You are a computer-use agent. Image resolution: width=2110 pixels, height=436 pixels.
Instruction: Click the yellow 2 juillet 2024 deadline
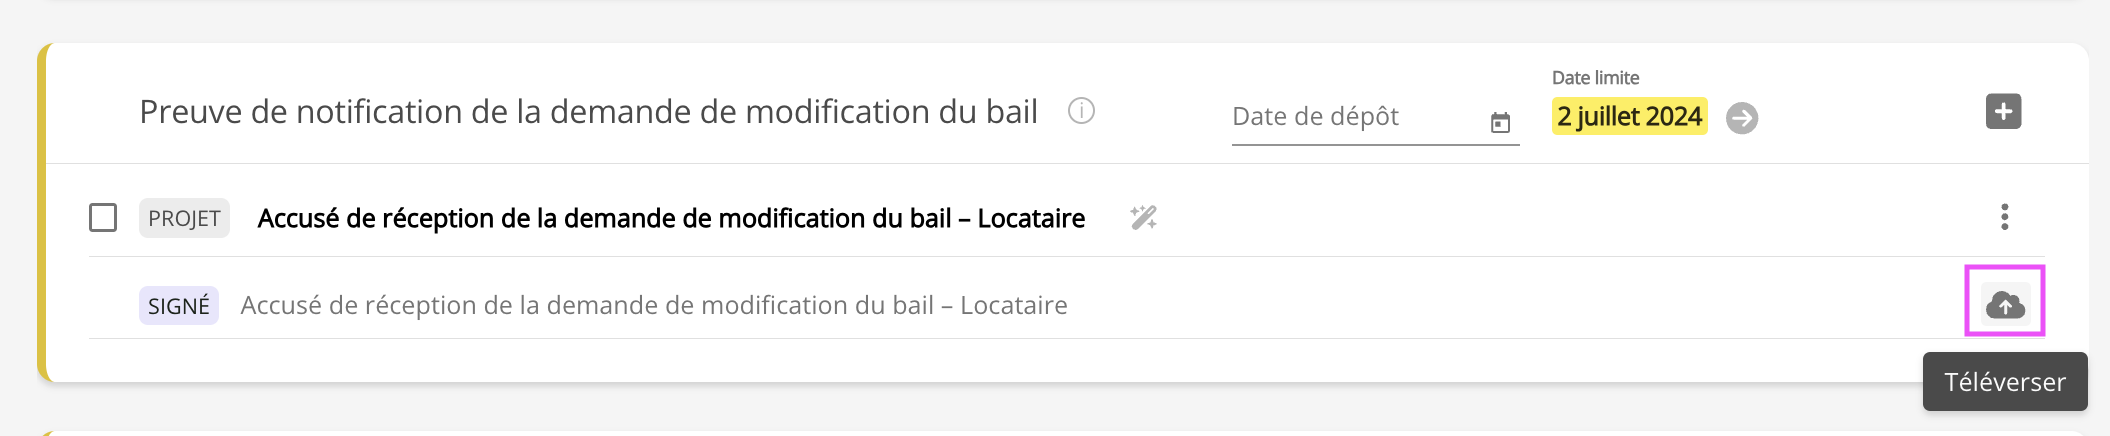click(1629, 117)
